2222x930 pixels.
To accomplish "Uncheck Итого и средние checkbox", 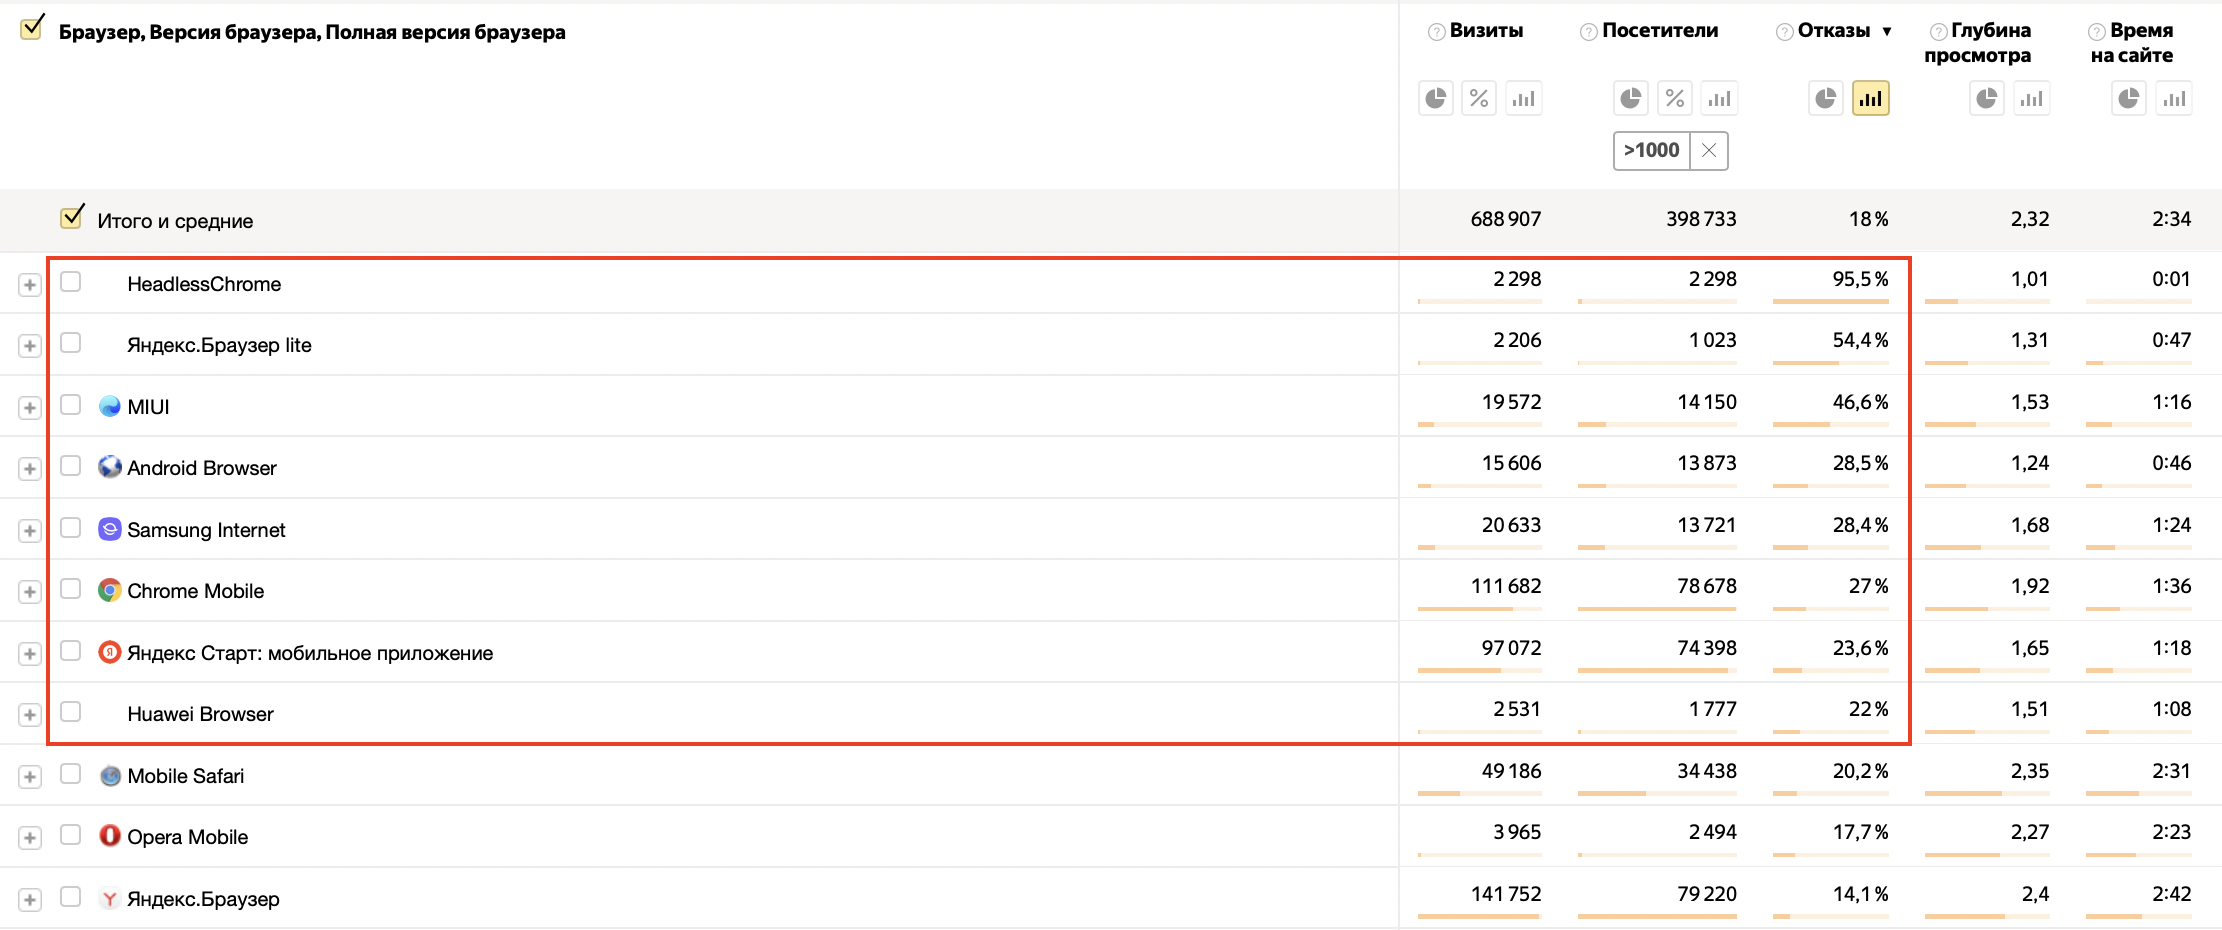I will tap(71, 217).
